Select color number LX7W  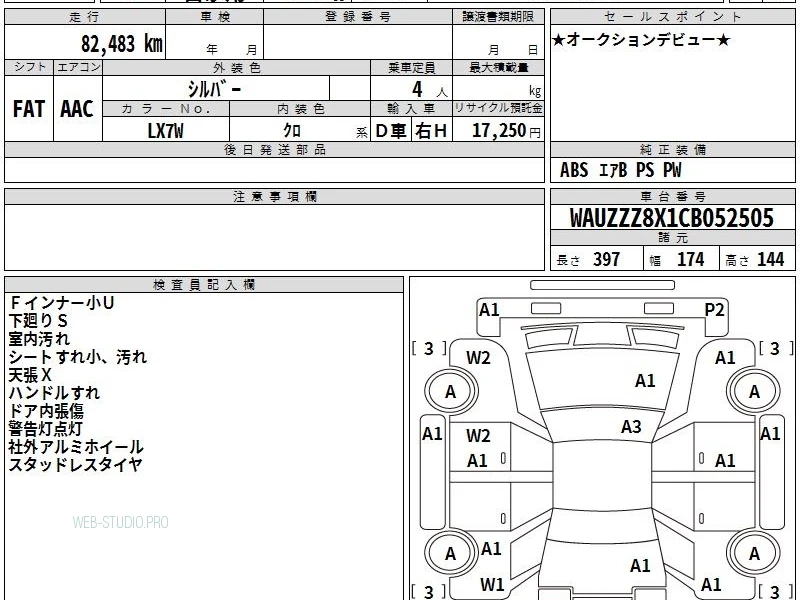(x=165, y=131)
